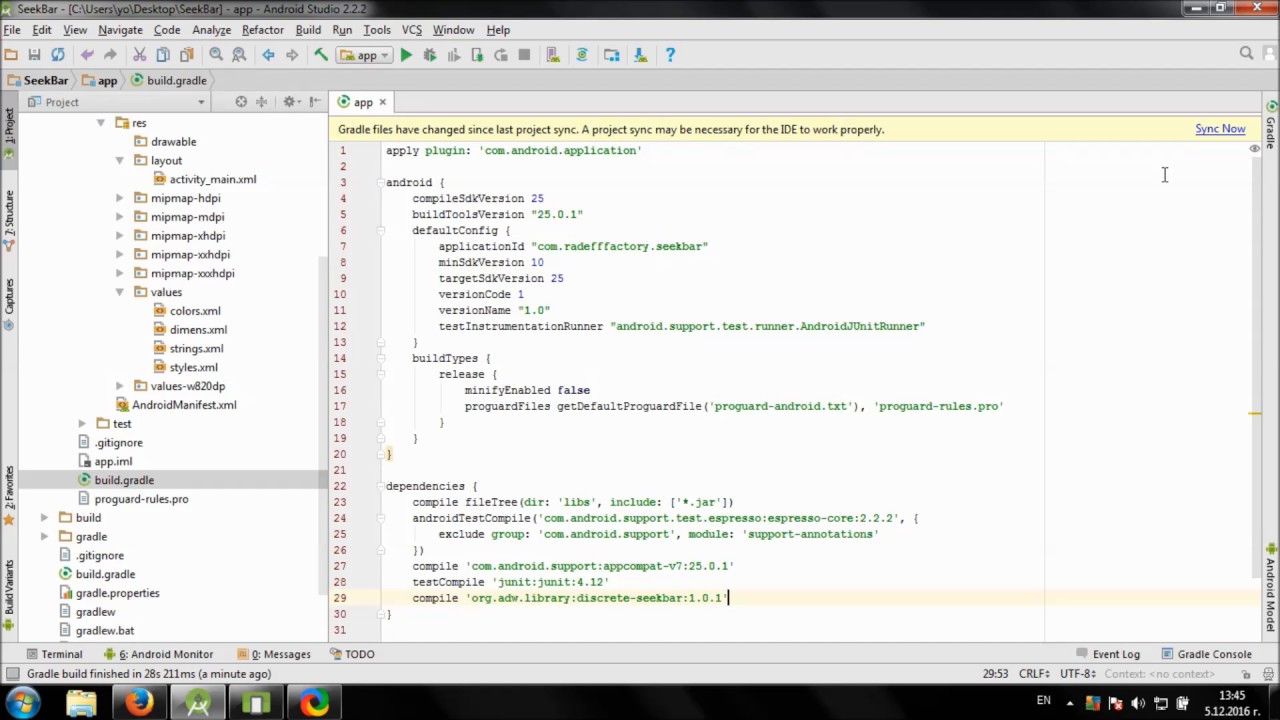Image resolution: width=1280 pixels, height=720 pixels.
Task: Click the Redo arrow icon
Action: point(110,55)
